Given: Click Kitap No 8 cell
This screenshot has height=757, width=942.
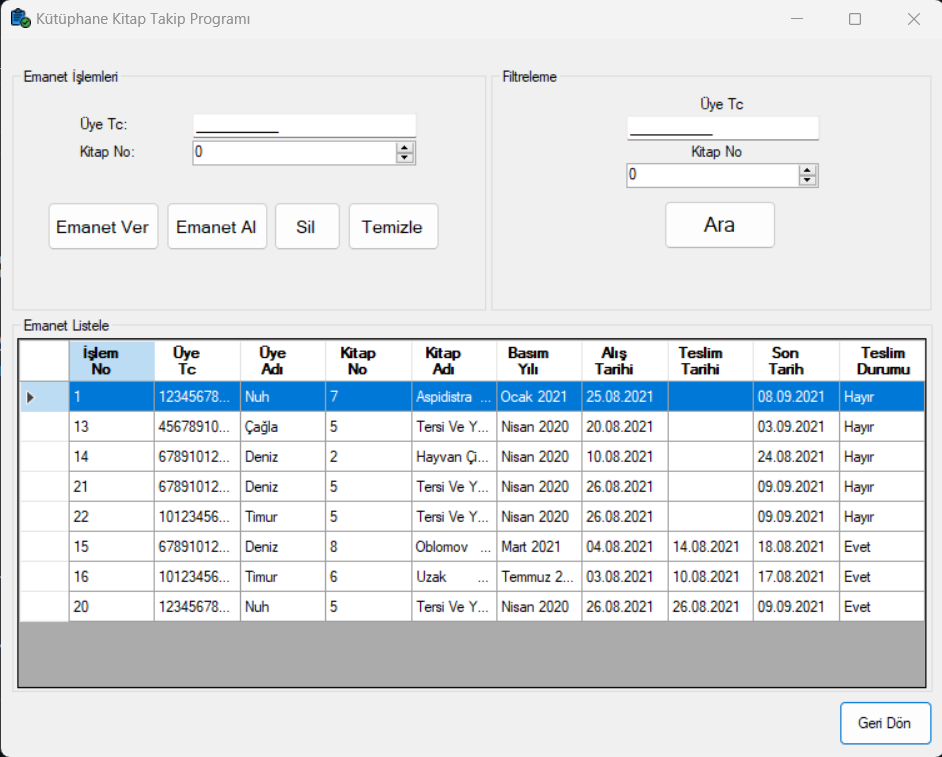Looking at the screenshot, I should pos(369,547).
